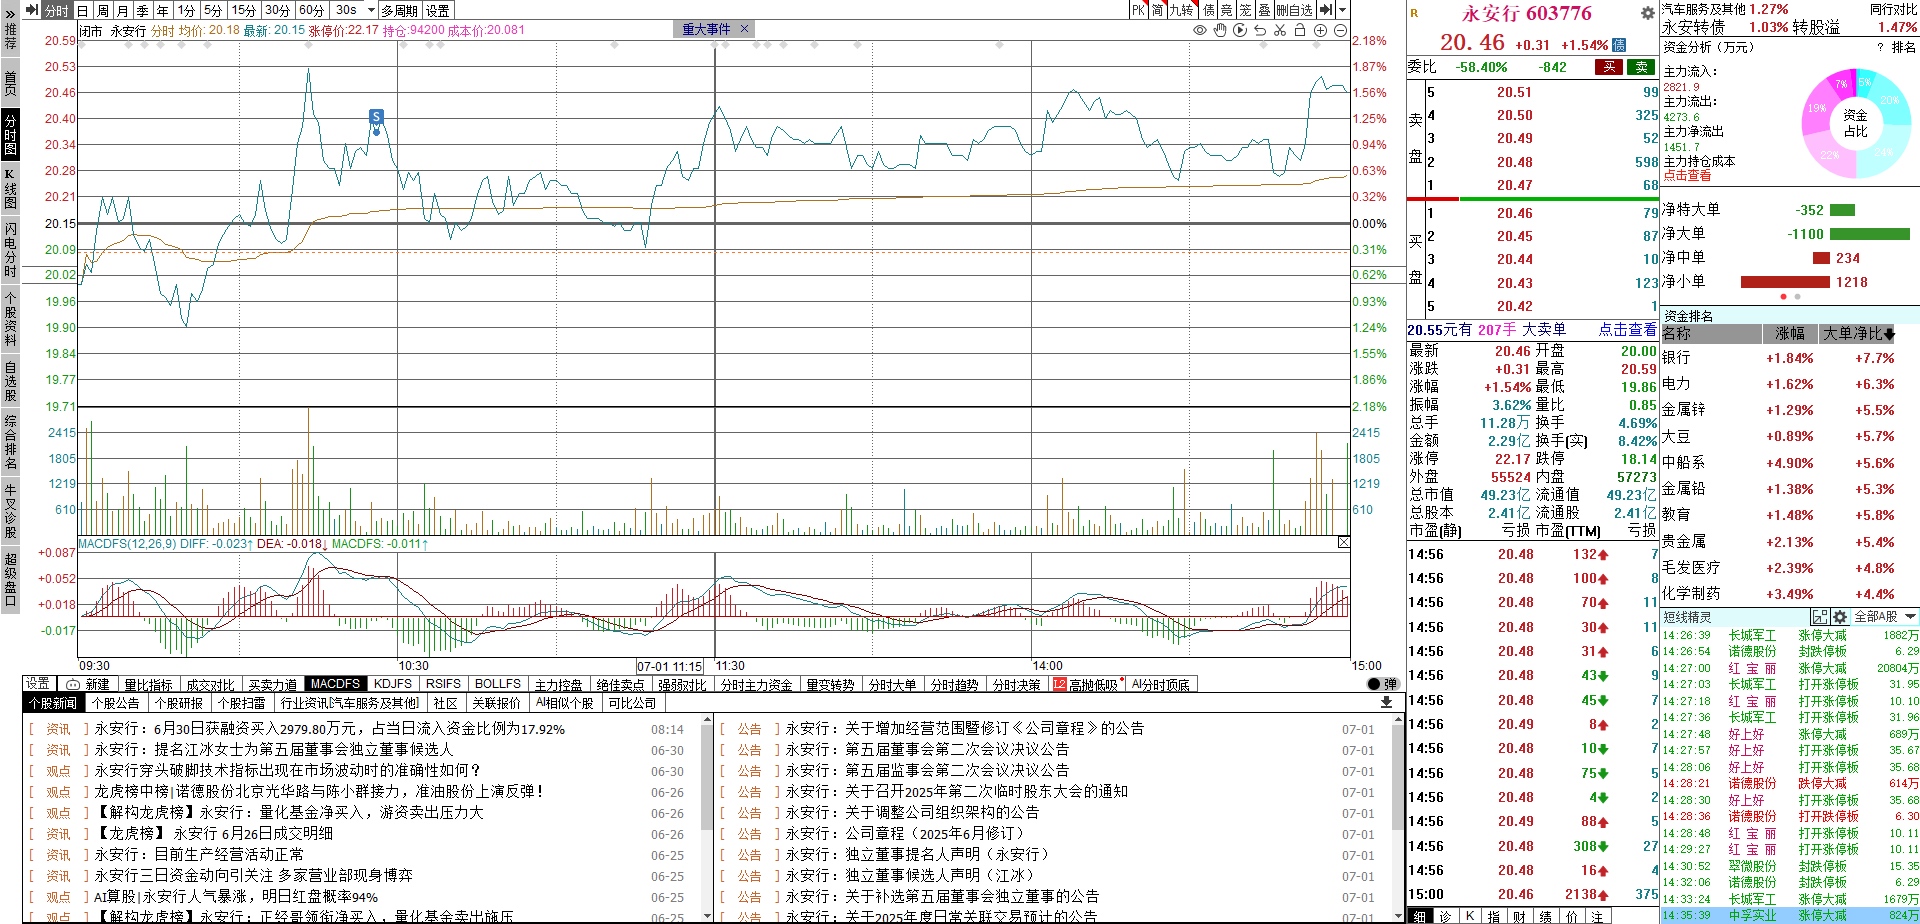
Task: Open the 多周期 multi-period view
Action: coord(400,10)
